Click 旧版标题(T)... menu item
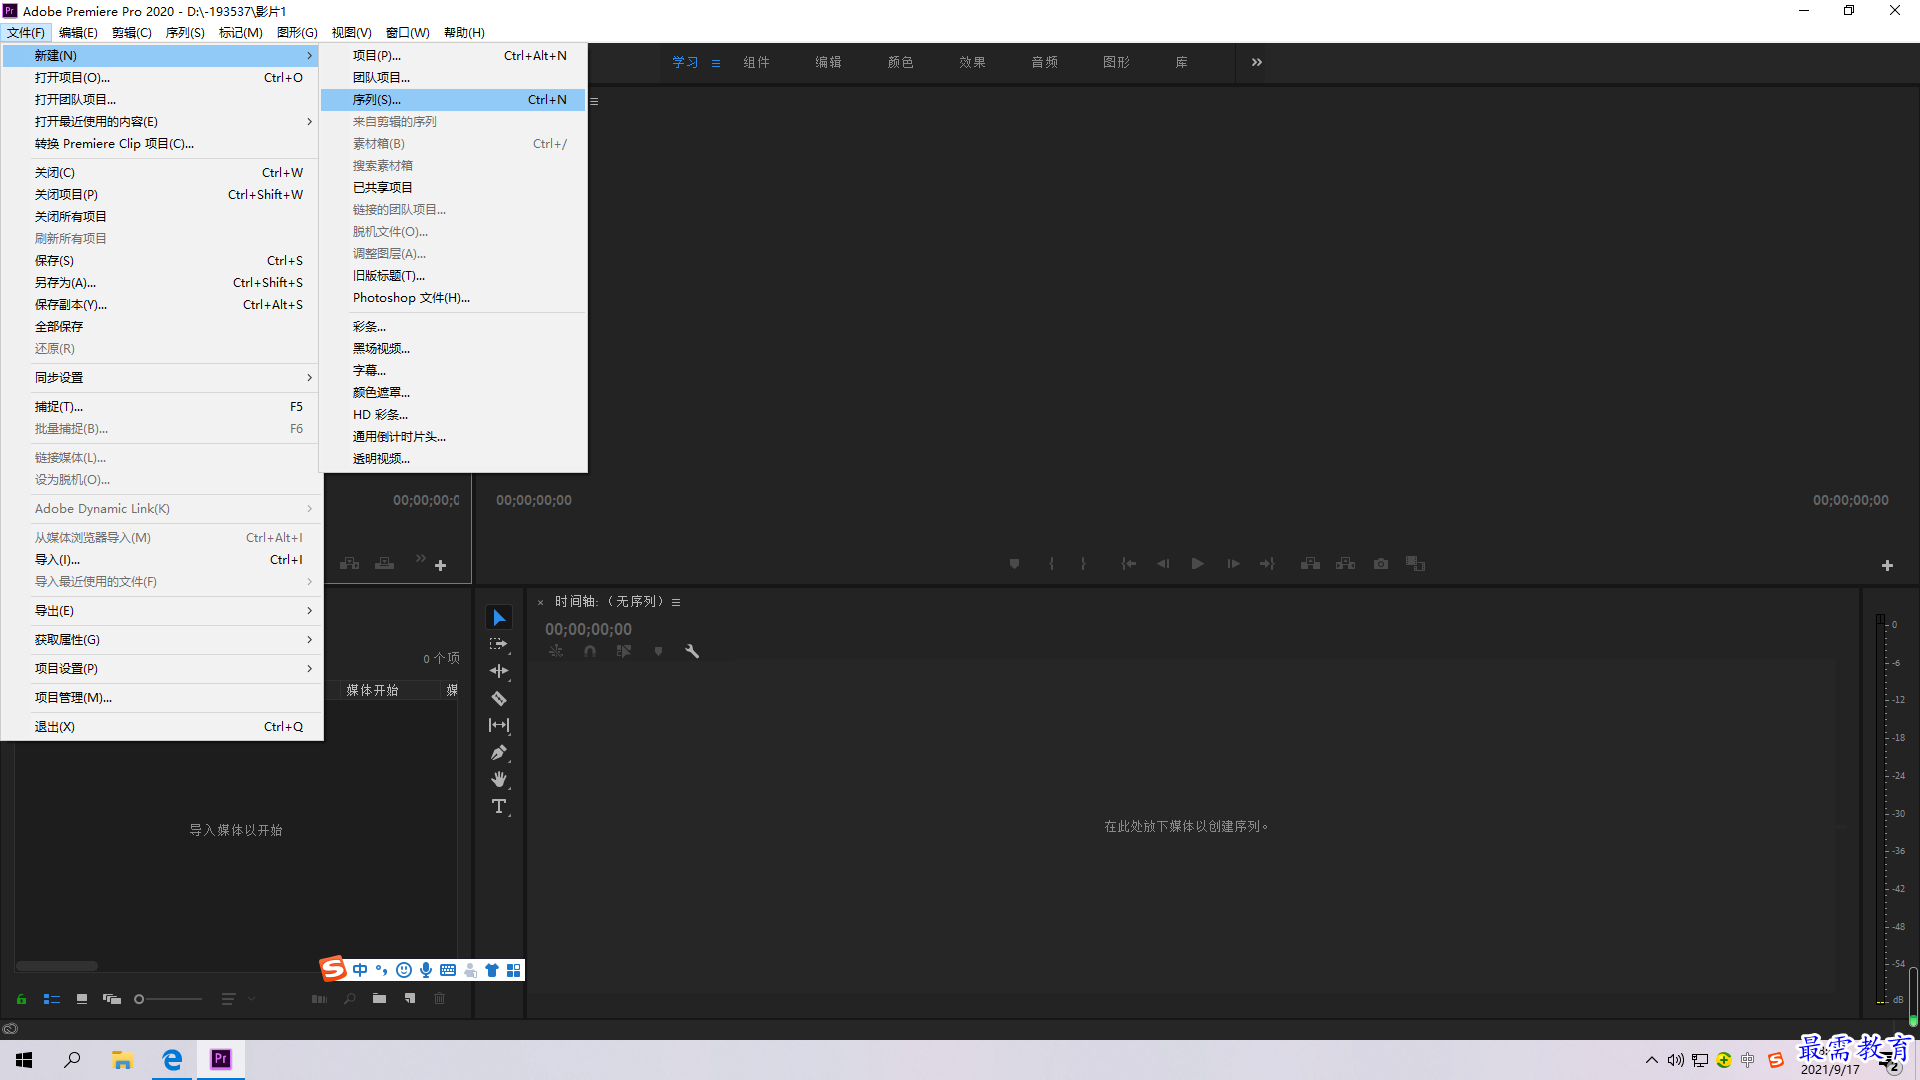Viewport: 1920px width, 1080px height. 453,276
